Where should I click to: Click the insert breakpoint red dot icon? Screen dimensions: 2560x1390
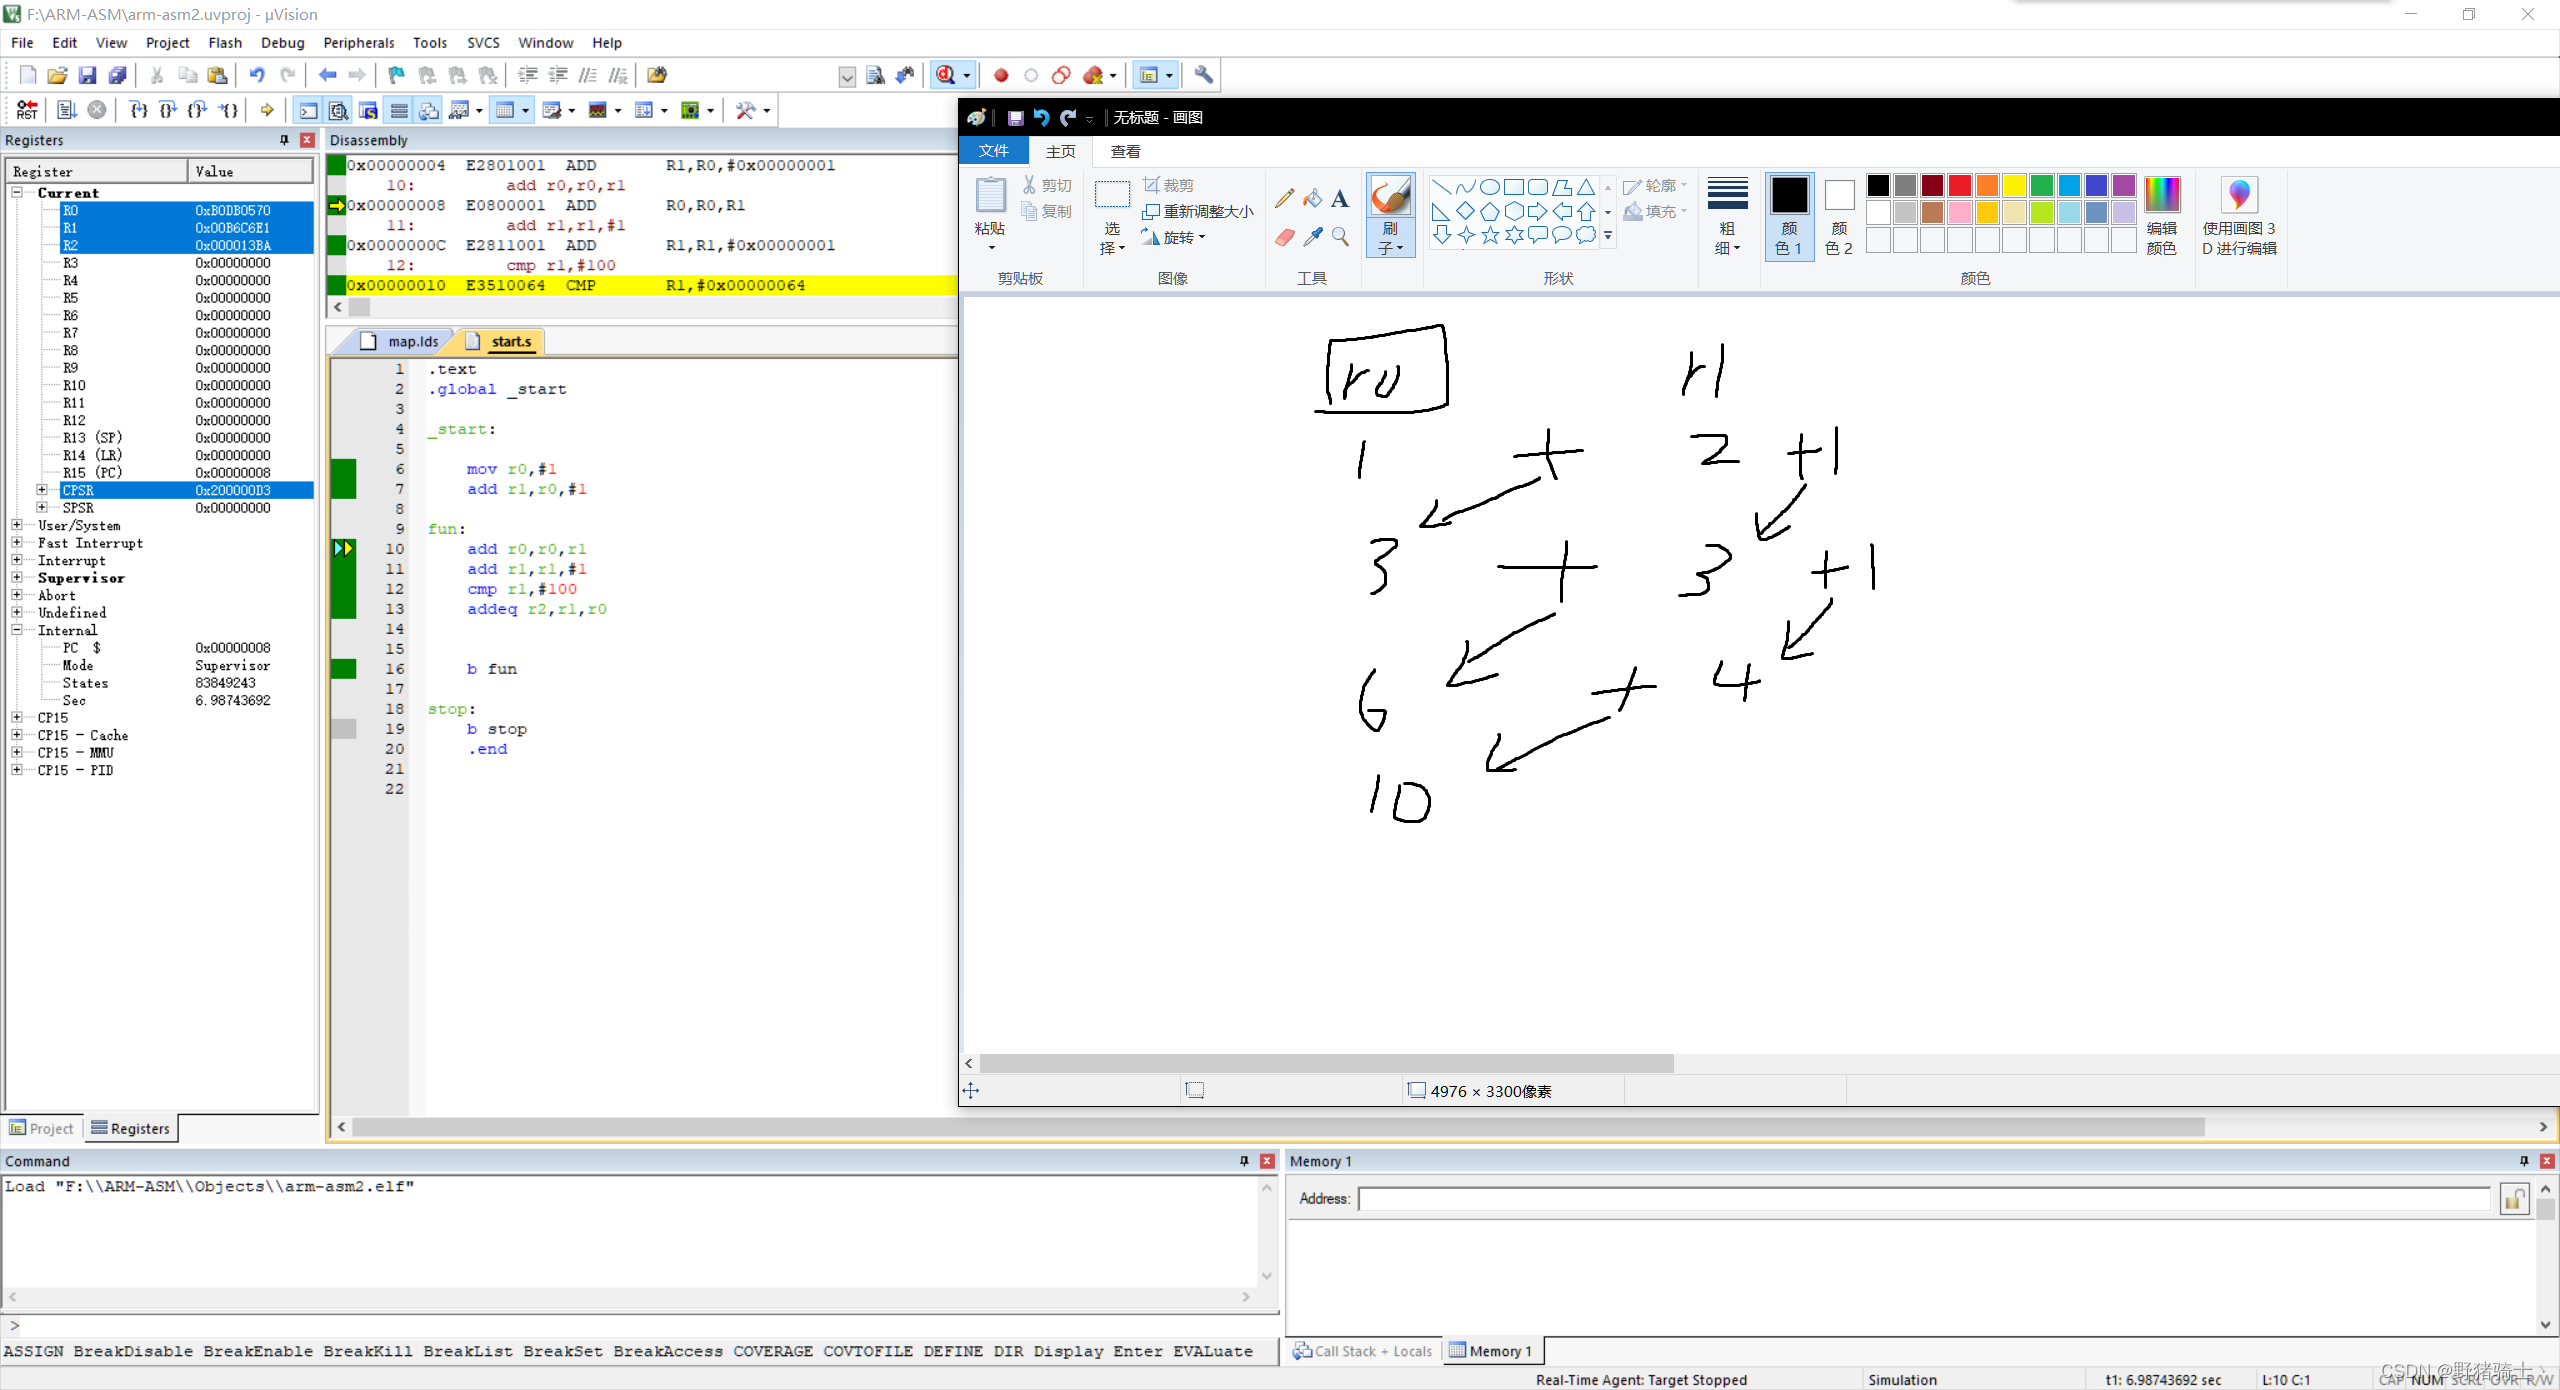point(1000,75)
